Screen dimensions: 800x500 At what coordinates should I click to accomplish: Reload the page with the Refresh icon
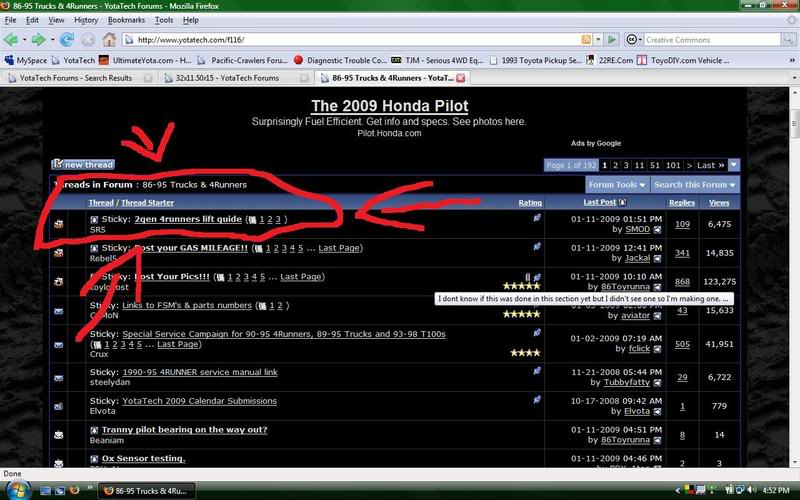click(67, 39)
